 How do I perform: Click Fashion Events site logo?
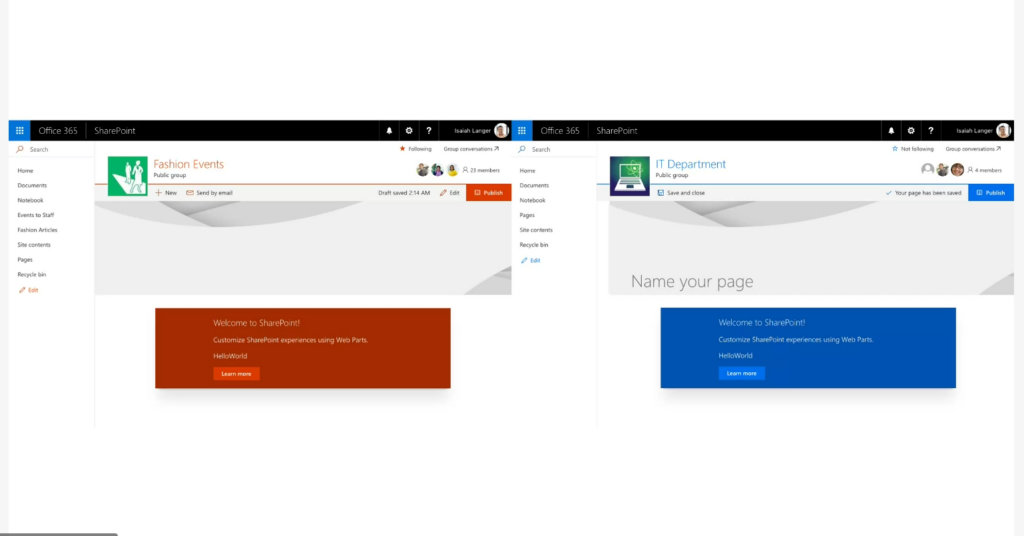[x=127, y=176]
